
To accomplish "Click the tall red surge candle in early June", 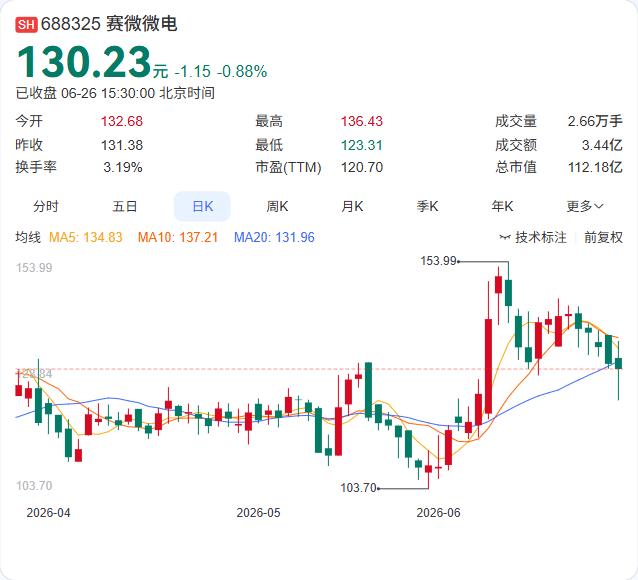I will [488, 366].
